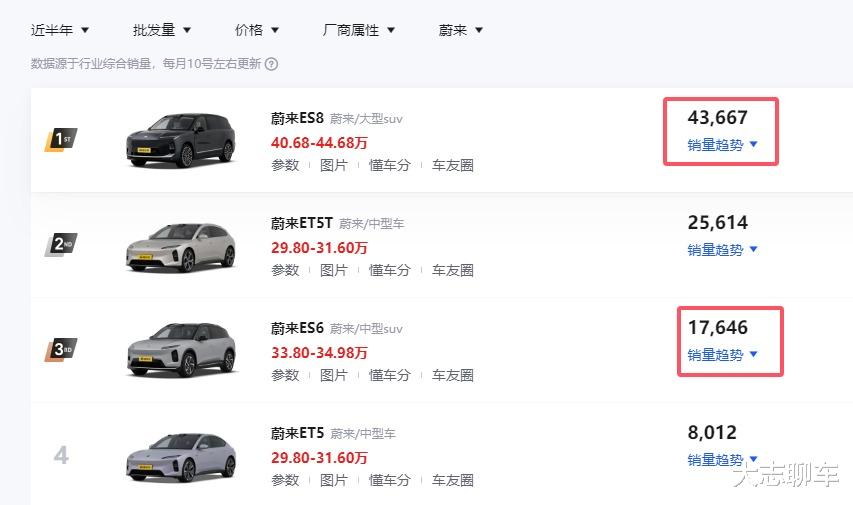Screen dimensions: 853x505
Task: Show 销量趋势 for 蔚来ES6
Action: coord(723,354)
